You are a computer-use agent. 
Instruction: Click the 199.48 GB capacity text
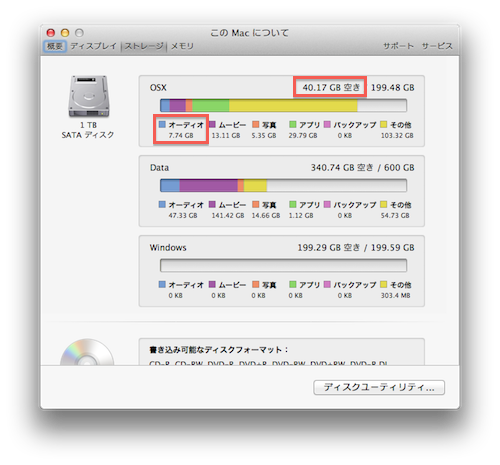point(393,88)
